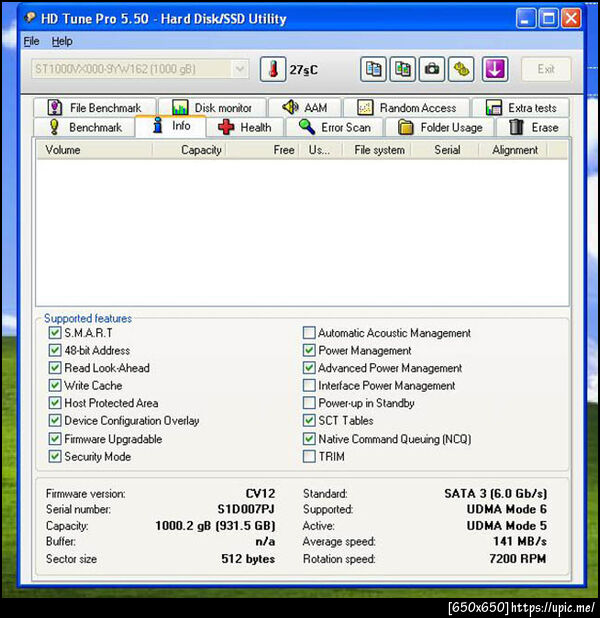The height and width of the screenshot is (618, 600).
Task: Switch to the Health tab
Action: pos(245,127)
